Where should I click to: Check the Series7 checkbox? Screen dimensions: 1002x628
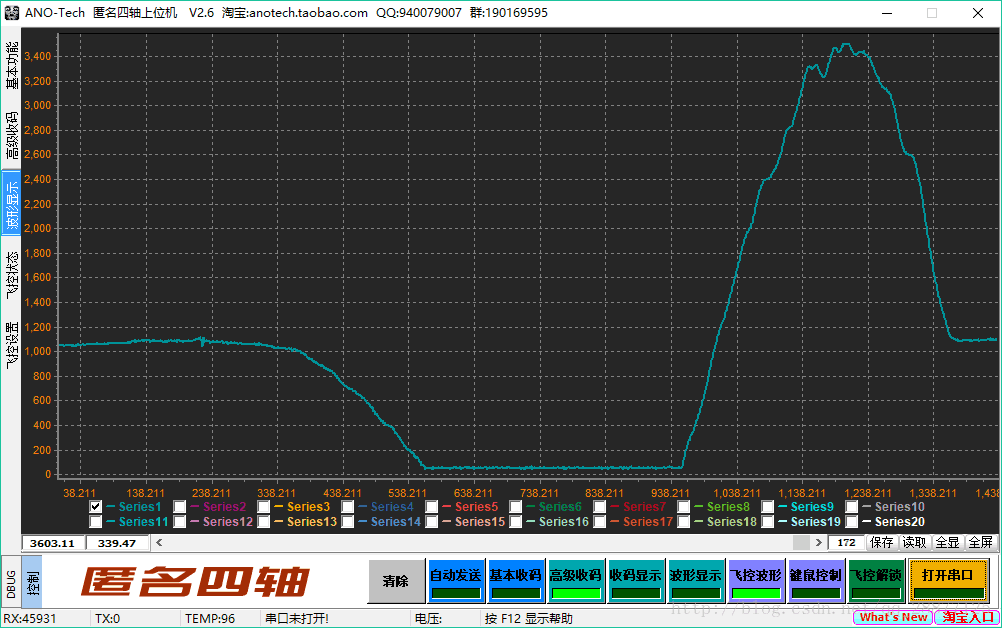click(599, 507)
